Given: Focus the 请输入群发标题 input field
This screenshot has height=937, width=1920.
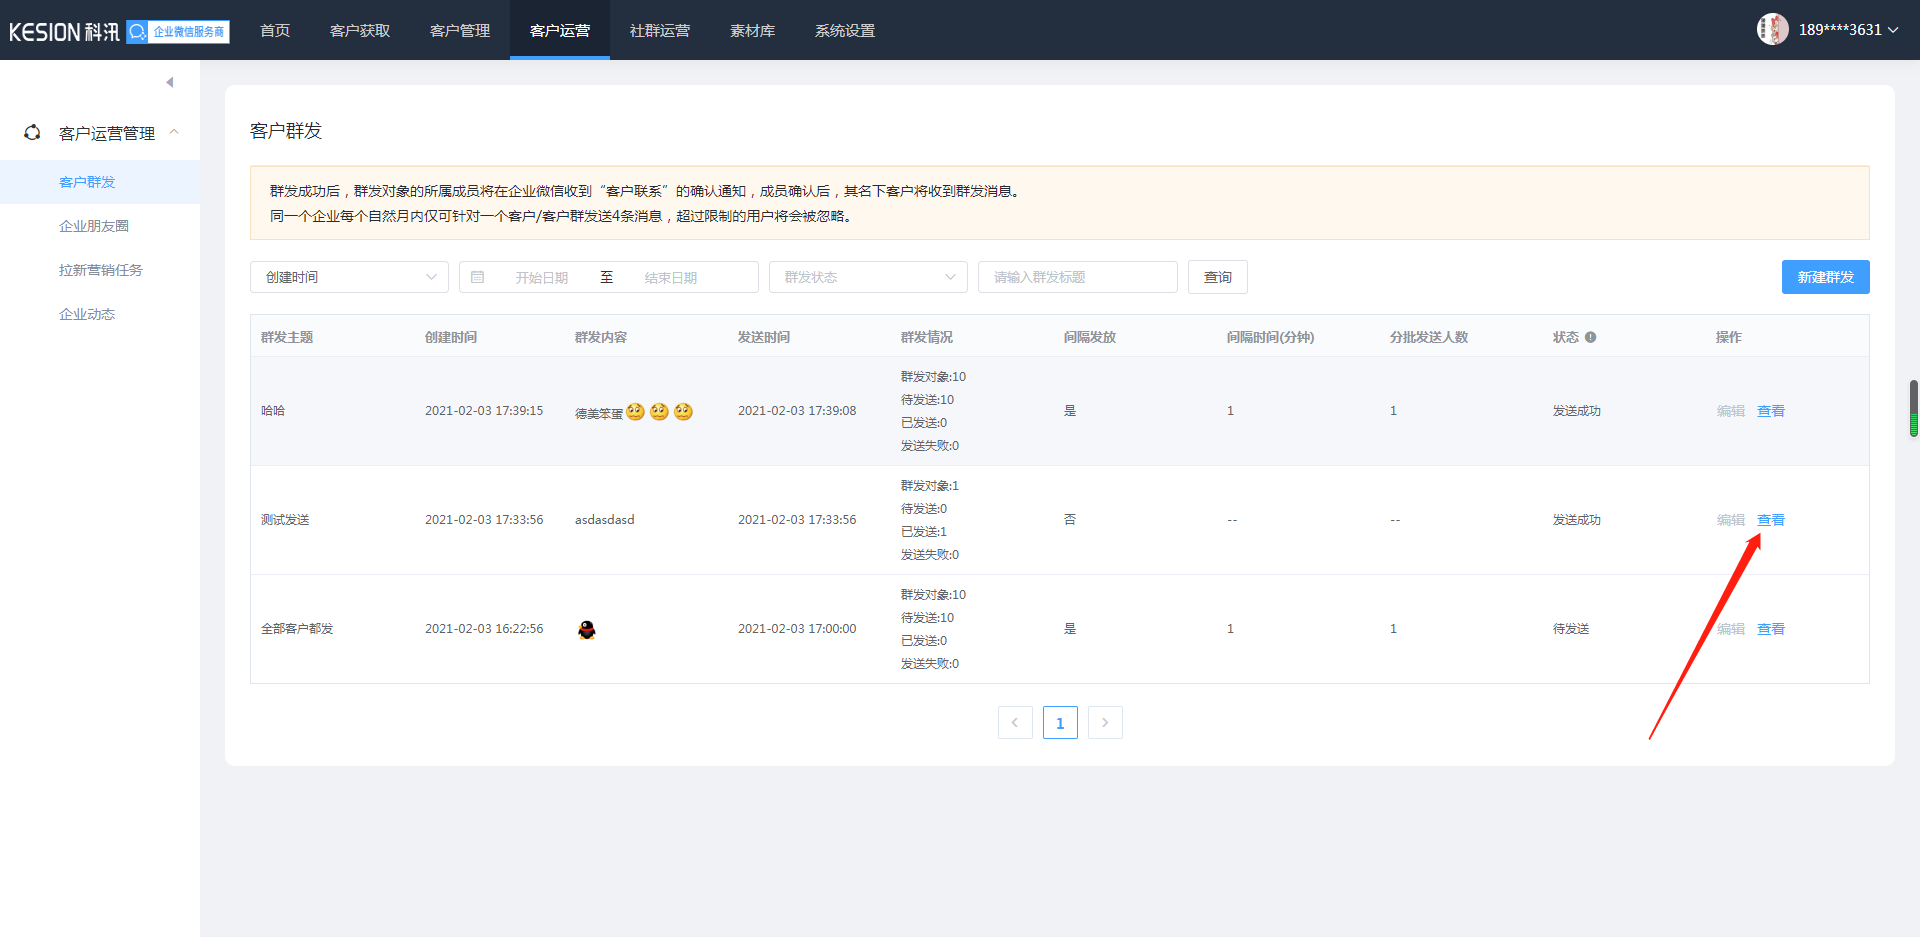Looking at the screenshot, I should click(x=1077, y=277).
